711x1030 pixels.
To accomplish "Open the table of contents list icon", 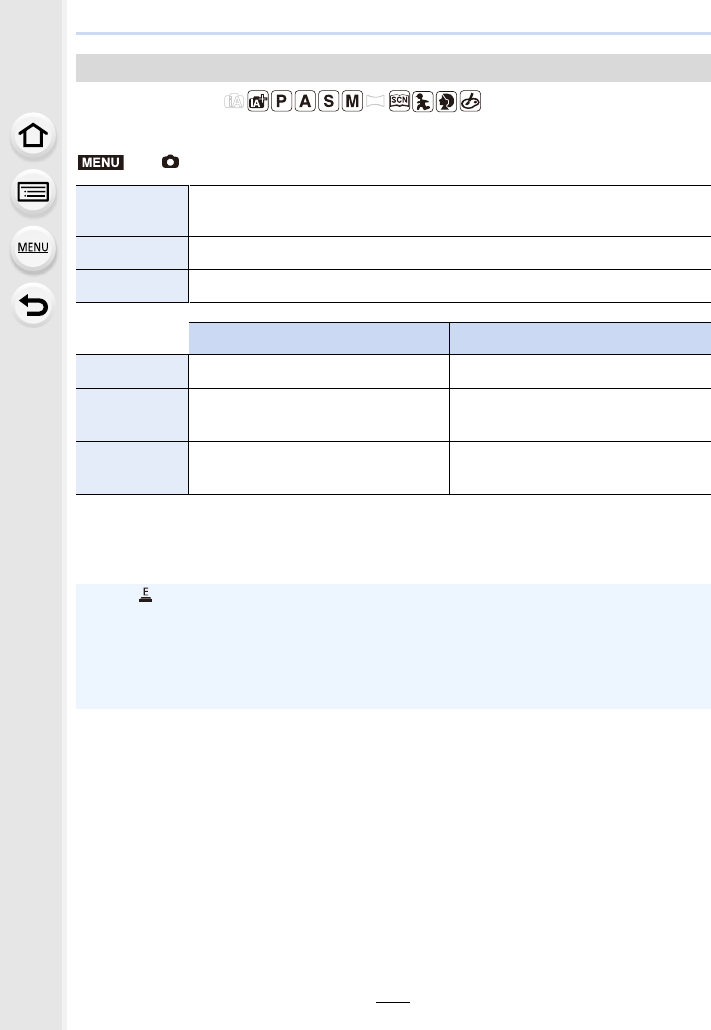I will pos(33,192).
